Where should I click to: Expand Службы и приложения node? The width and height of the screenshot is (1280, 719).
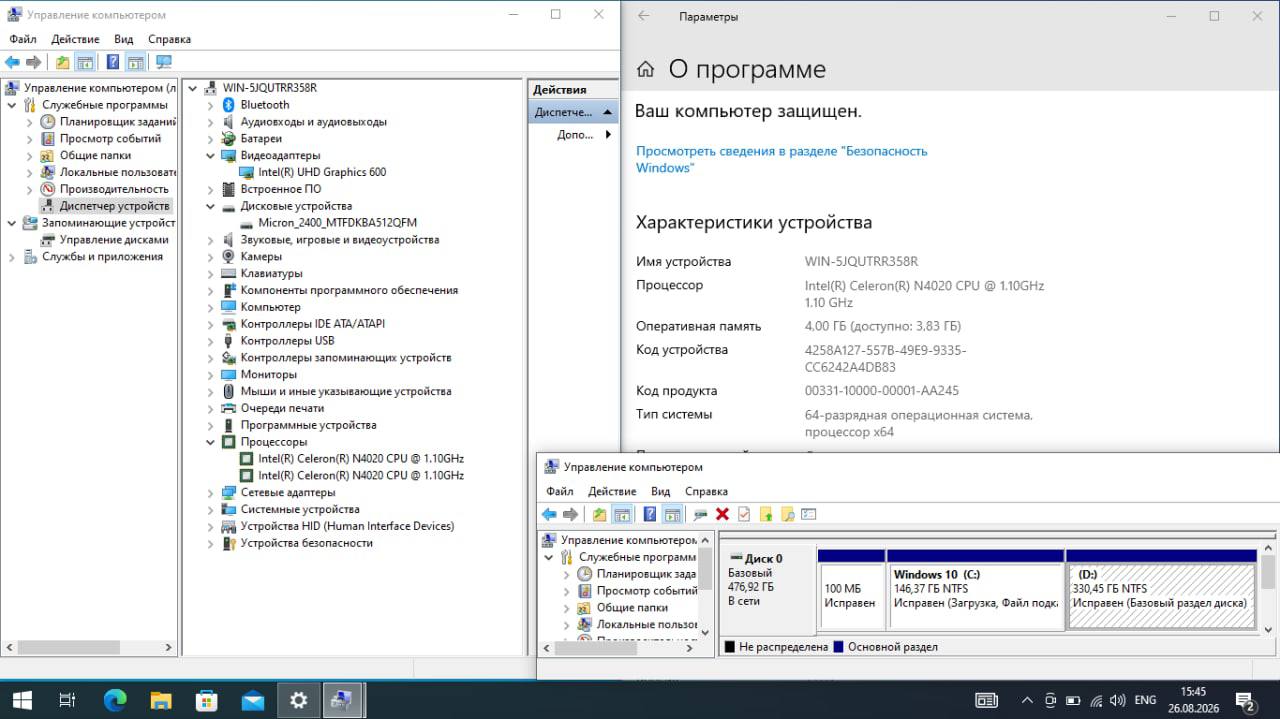[12, 257]
